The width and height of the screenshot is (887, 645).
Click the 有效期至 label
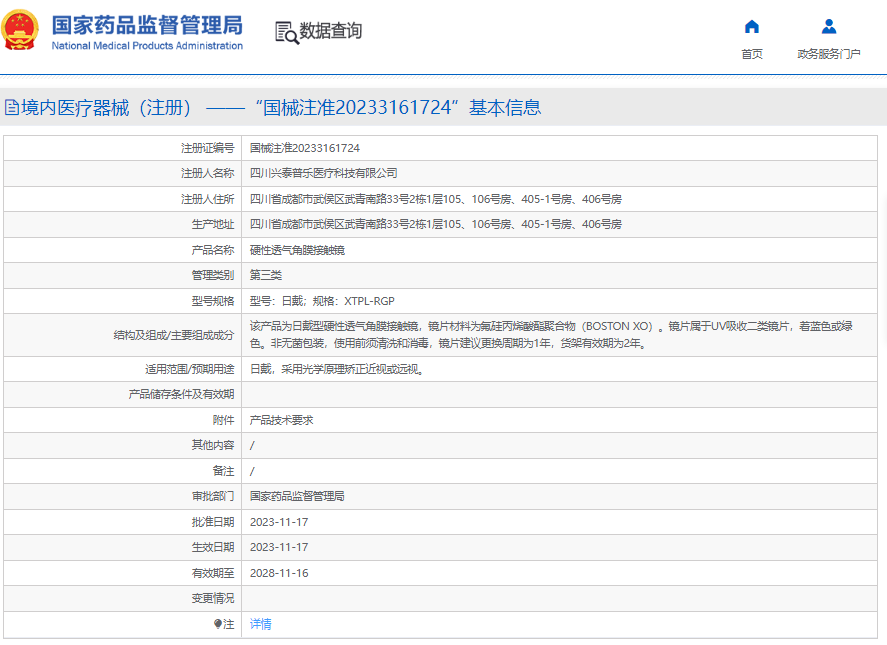[x=213, y=573]
